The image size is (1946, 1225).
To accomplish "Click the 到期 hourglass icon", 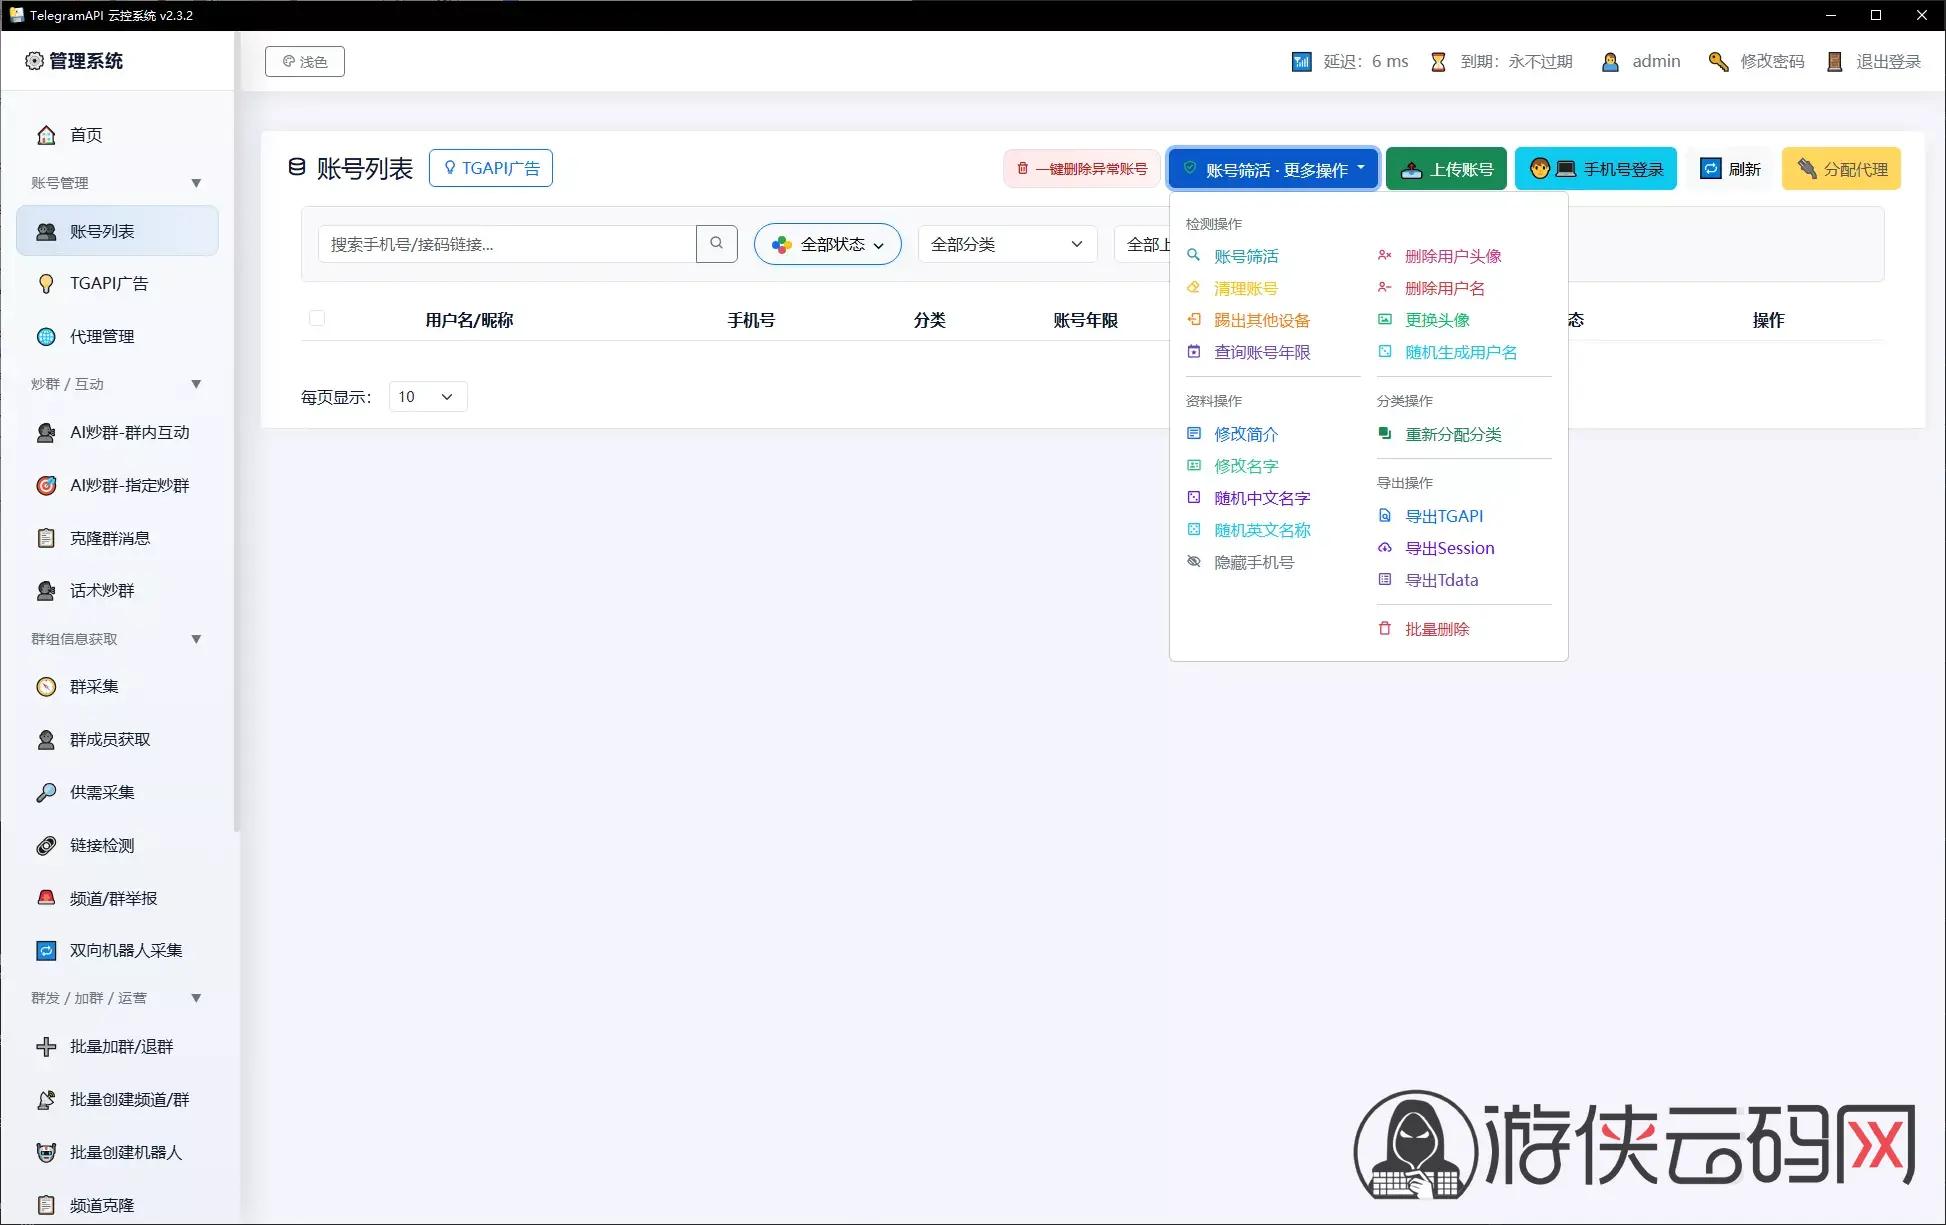I will (x=1438, y=61).
